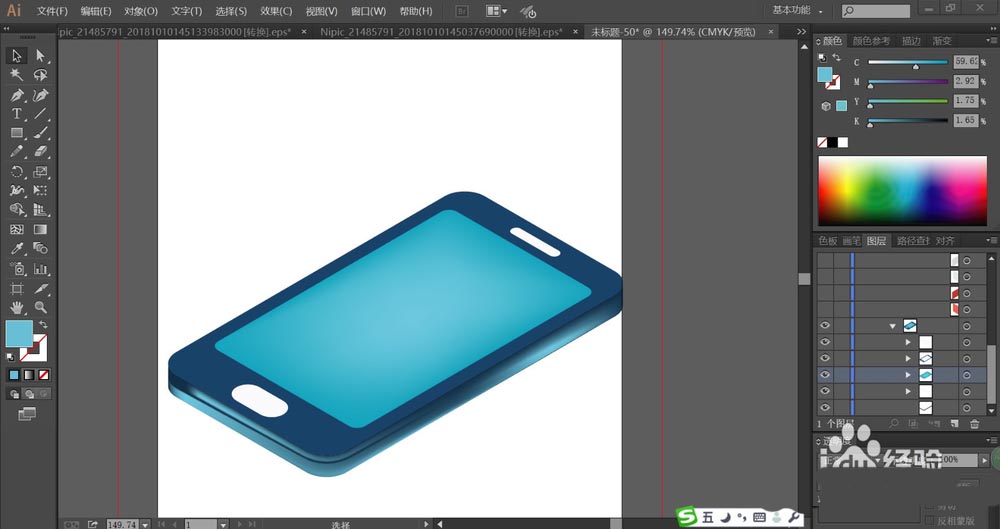The width and height of the screenshot is (1000, 529).
Task: Select the Free Transform tool
Action: [x=40, y=191]
